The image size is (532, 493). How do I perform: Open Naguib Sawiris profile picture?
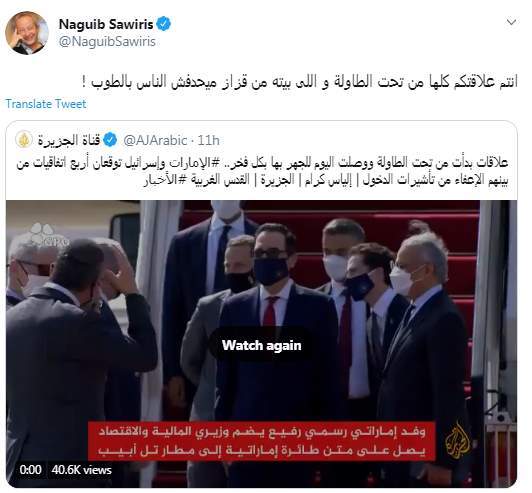pyautogui.click(x=27, y=33)
